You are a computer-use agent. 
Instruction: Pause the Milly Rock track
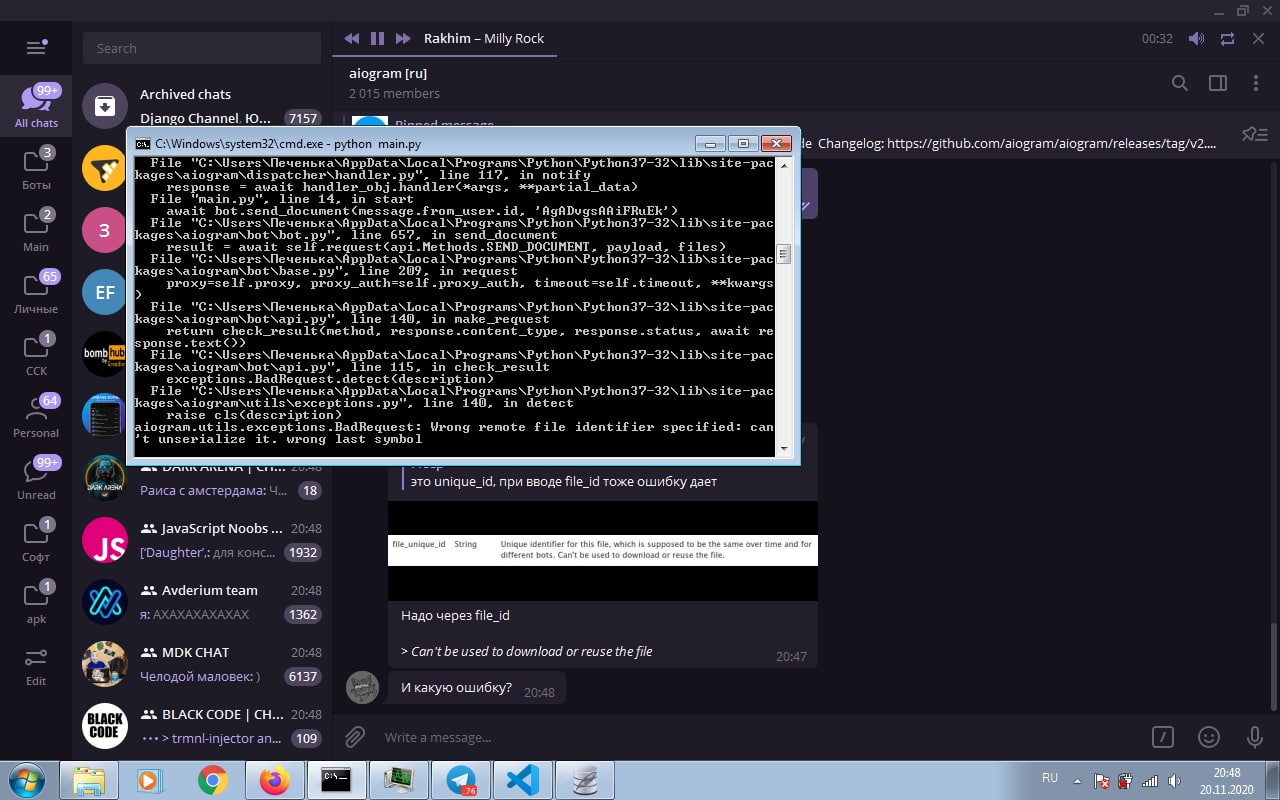[x=377, y=38]
